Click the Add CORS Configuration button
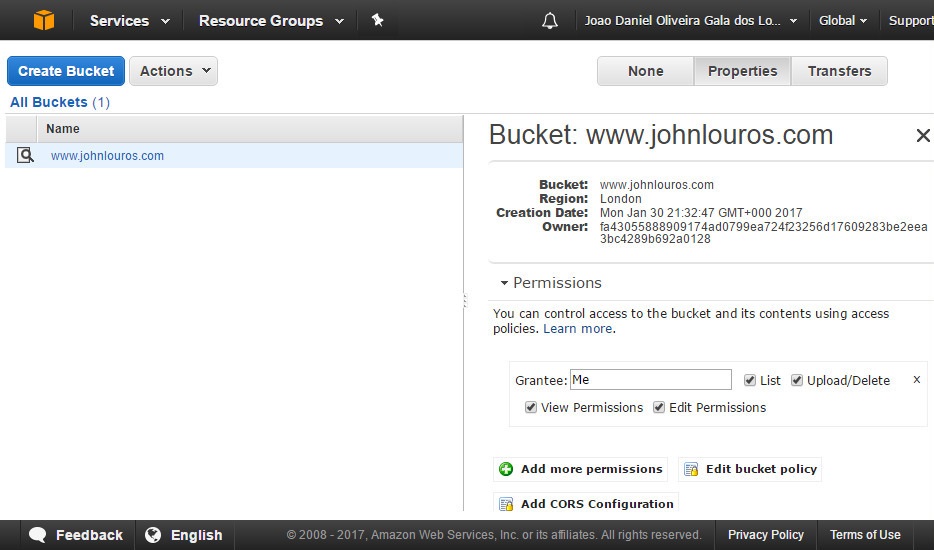The width and height of the screenshot is (934, 550). point(586,504)
